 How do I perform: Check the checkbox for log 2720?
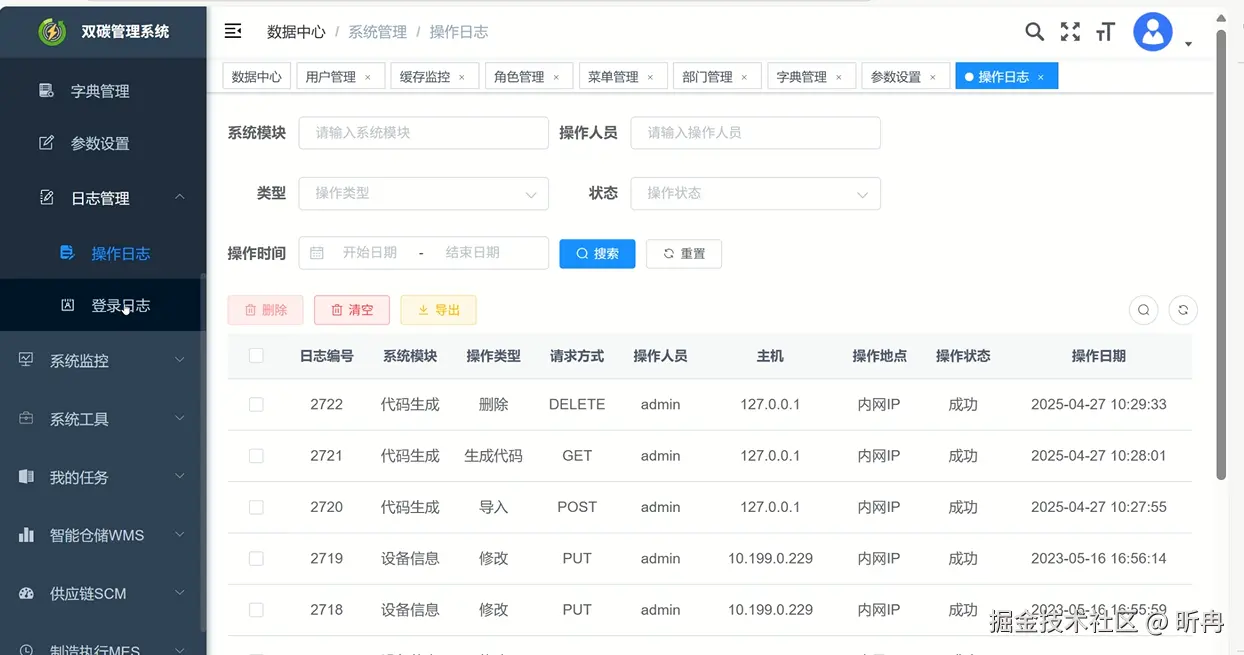pyautogui.click(x=256, y=507)
